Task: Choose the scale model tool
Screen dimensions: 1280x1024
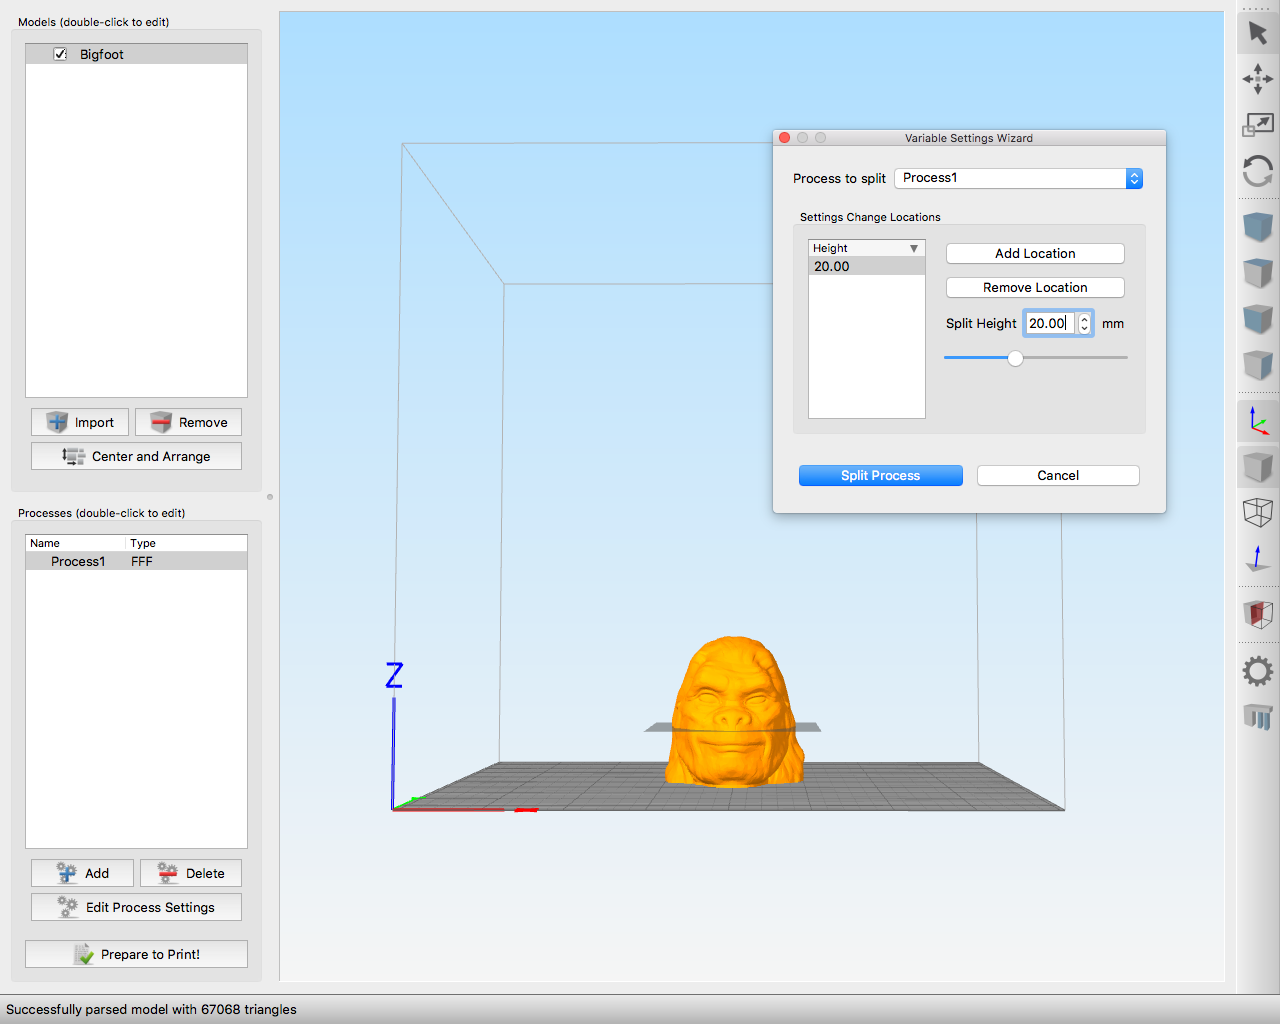Action: coord(1257,125)
